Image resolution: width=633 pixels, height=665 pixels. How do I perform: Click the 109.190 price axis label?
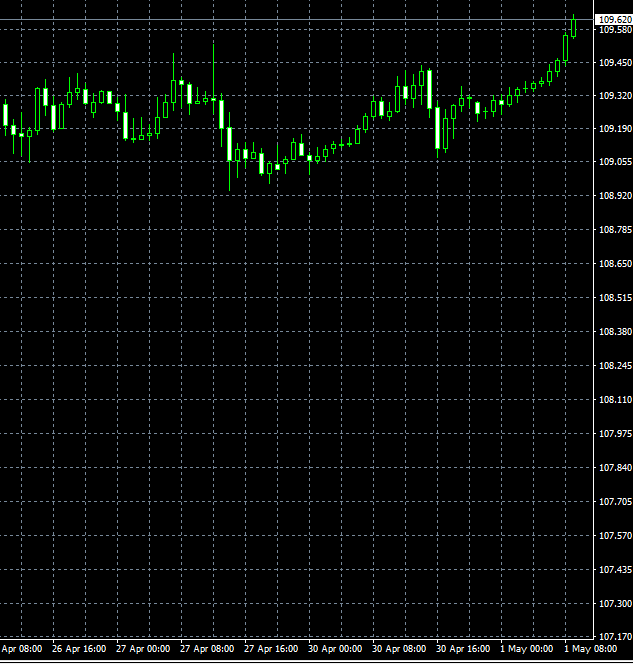[615, 129]
